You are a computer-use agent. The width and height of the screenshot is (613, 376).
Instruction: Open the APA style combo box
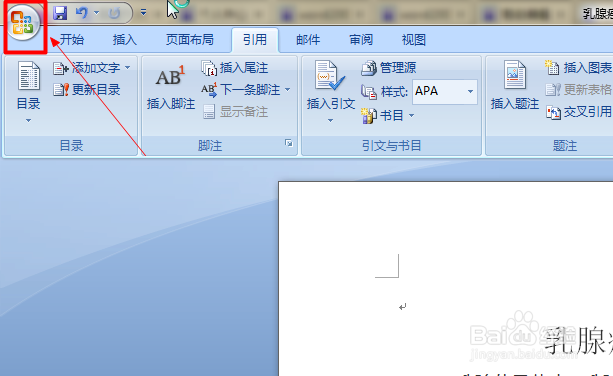445,91
